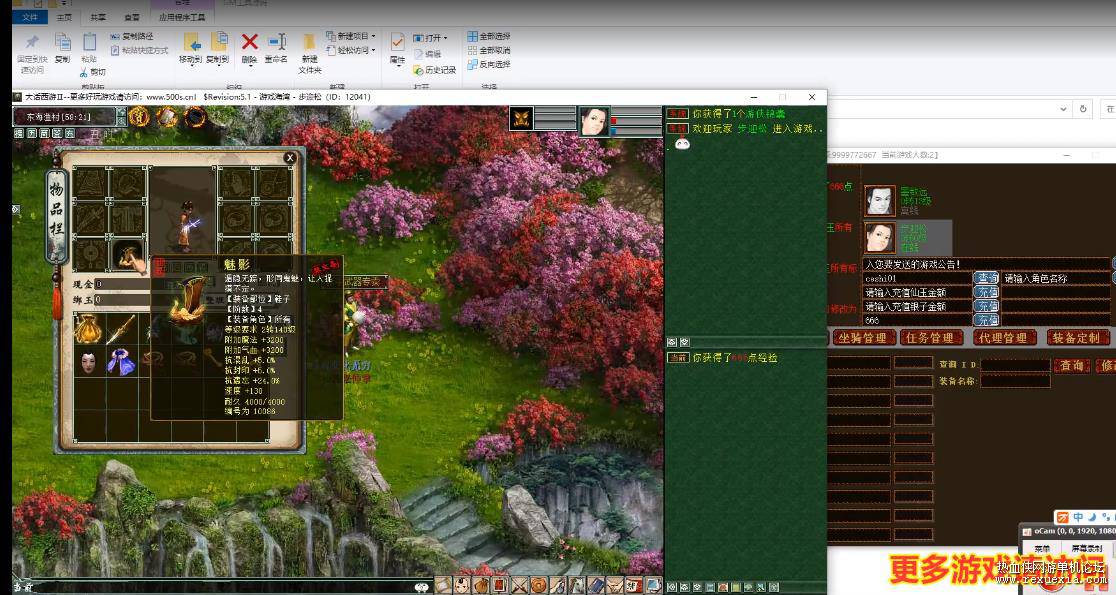
Task: Click the Cut scissors item
Action: [x=93, y=72]
